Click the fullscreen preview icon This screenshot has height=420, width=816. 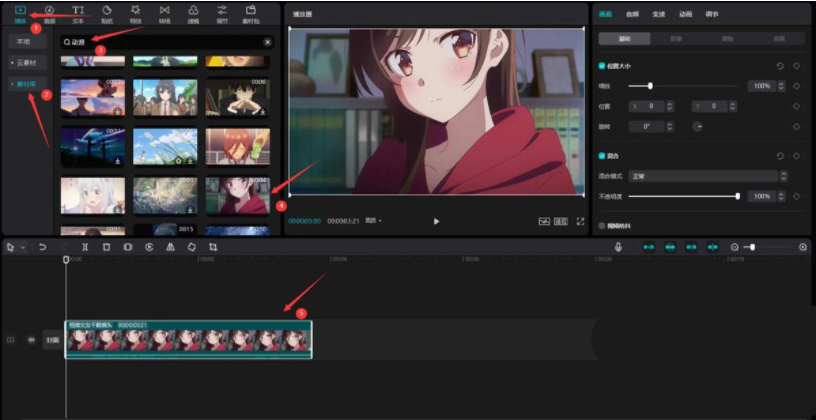point(581,221)
